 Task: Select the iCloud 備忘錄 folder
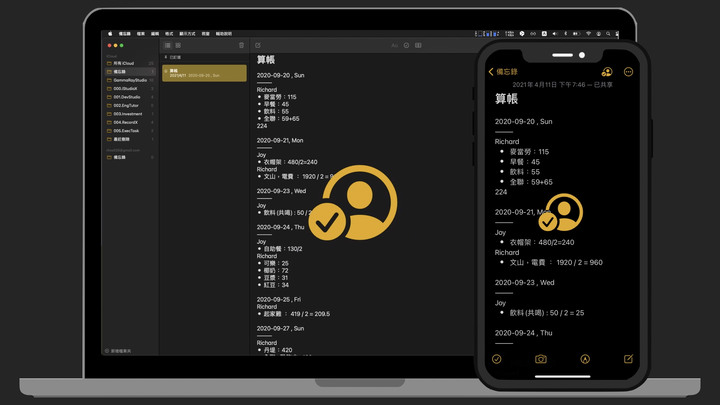[x=130, y=72]
